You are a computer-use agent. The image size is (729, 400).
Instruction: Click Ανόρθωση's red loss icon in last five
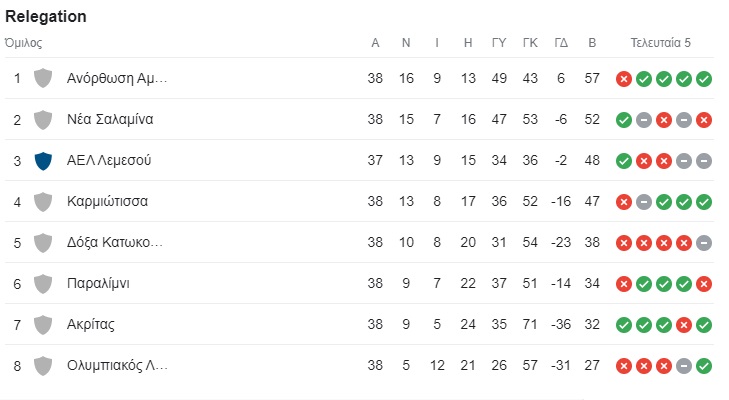(x=624, y=79)
